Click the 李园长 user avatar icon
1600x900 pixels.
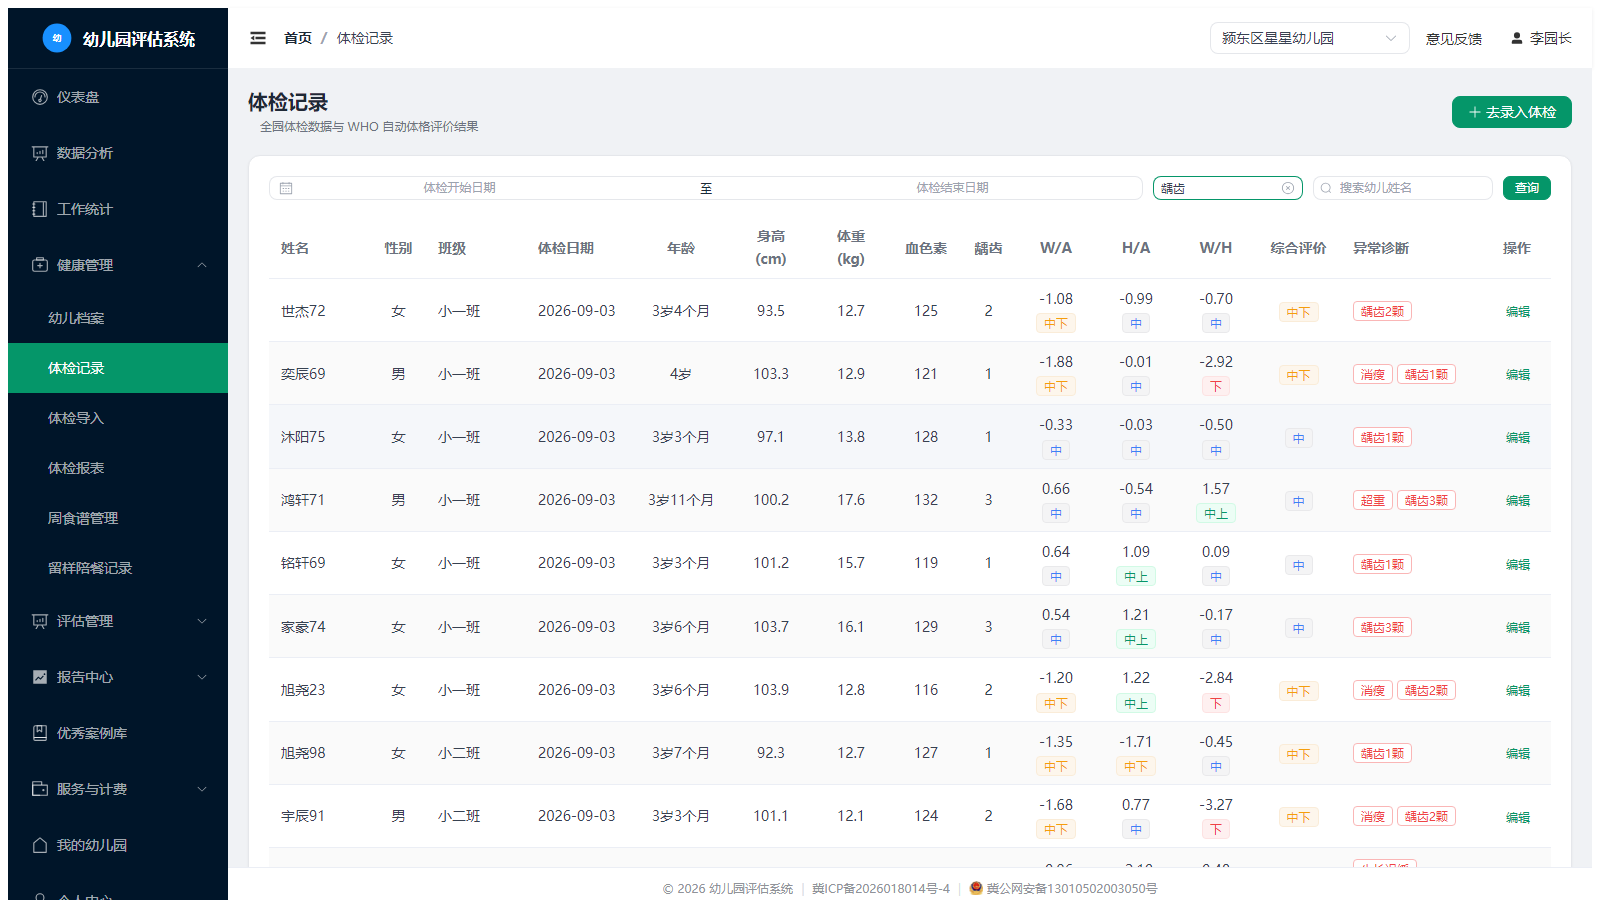click(1517, 38)
